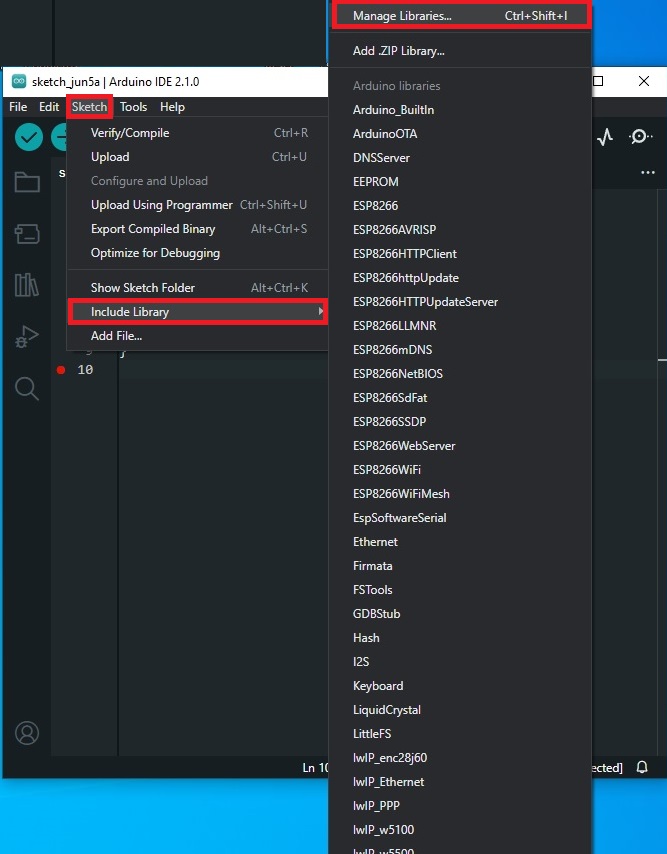
Task: Choose Add .ZIP Library...
Action: click(x=461, y=51)
